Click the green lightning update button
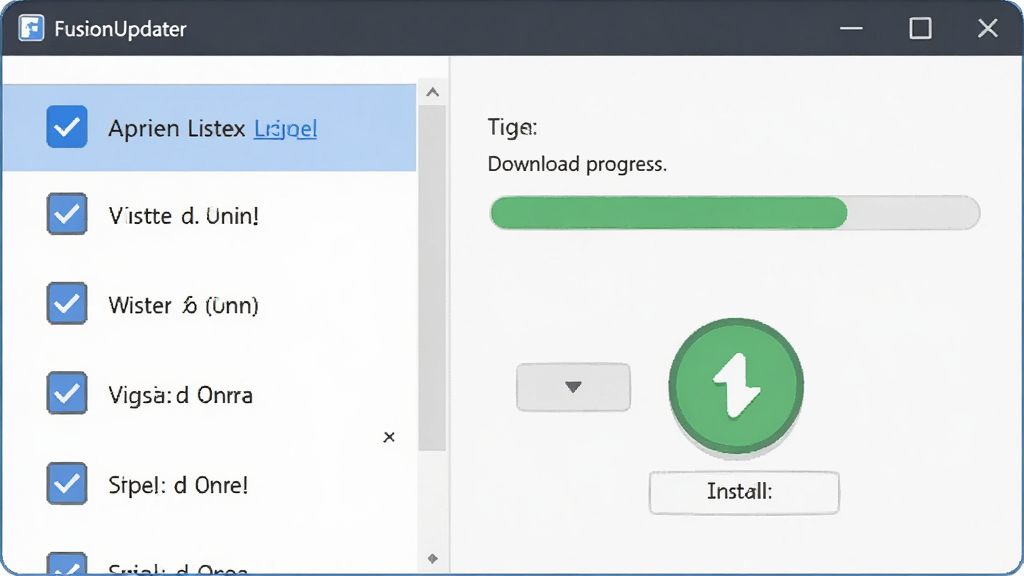This screenshot has width=1024, height=576. point(736,385)
